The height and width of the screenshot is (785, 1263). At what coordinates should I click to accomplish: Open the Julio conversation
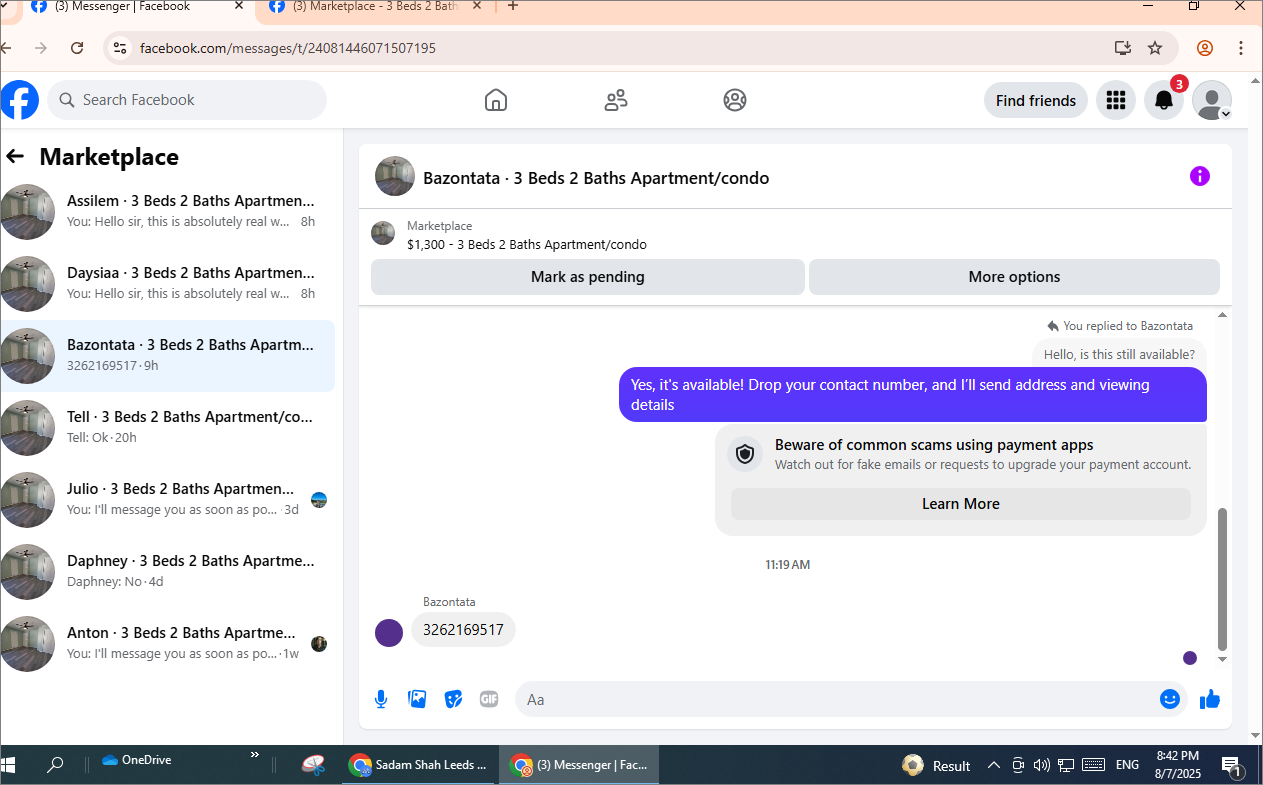(x=167, y=499)
